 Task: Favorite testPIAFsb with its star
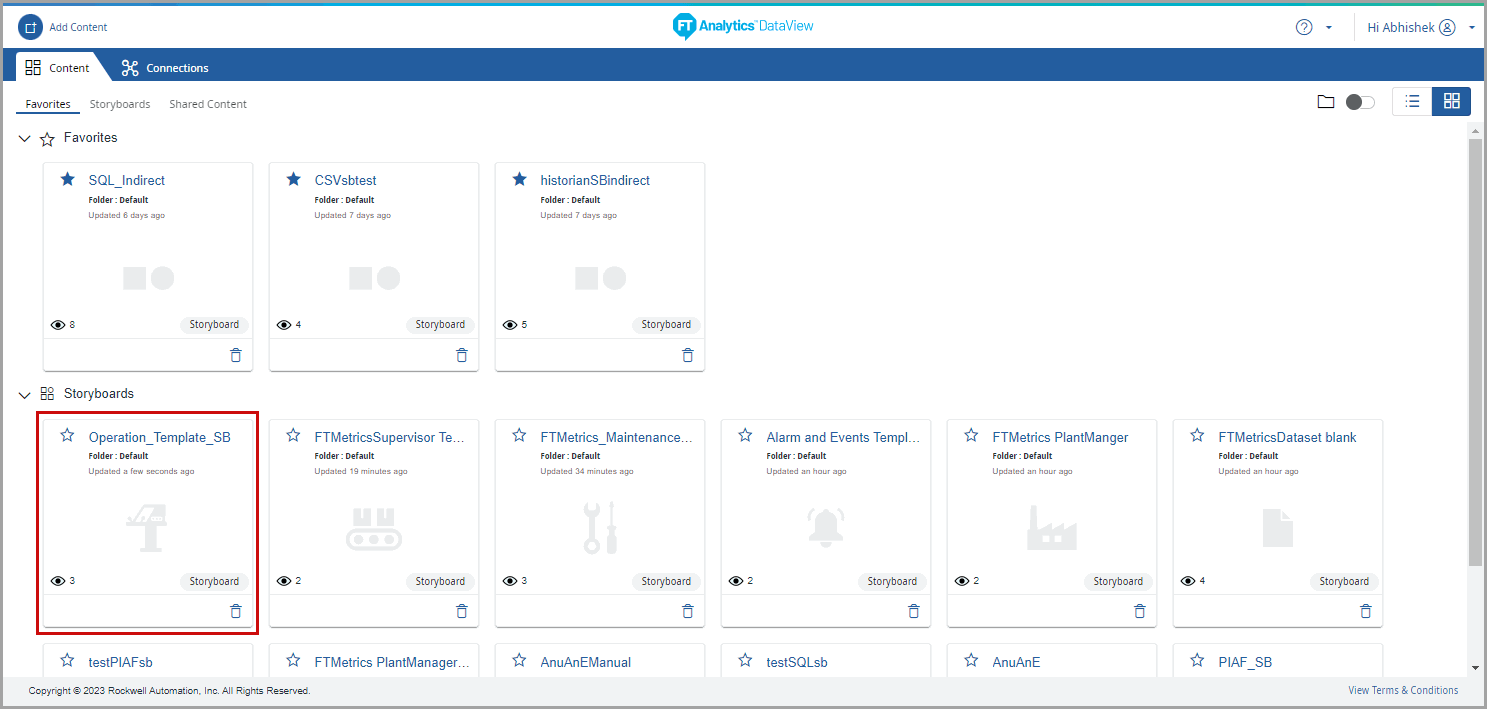tap(67, 660)
